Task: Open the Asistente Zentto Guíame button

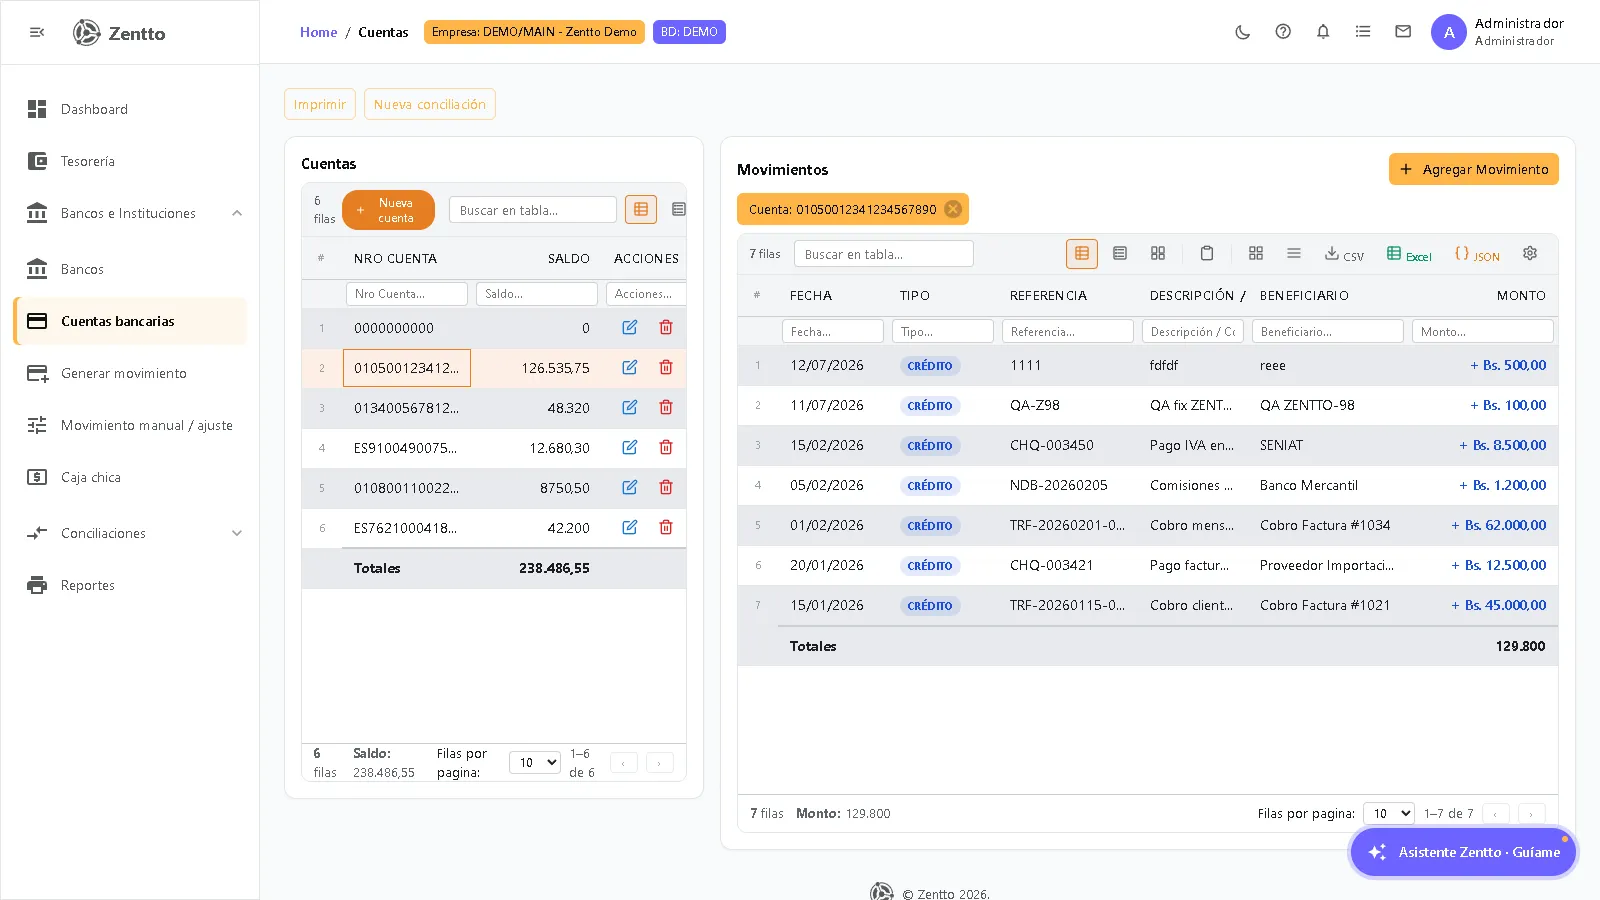Action: coord(1464,852)
